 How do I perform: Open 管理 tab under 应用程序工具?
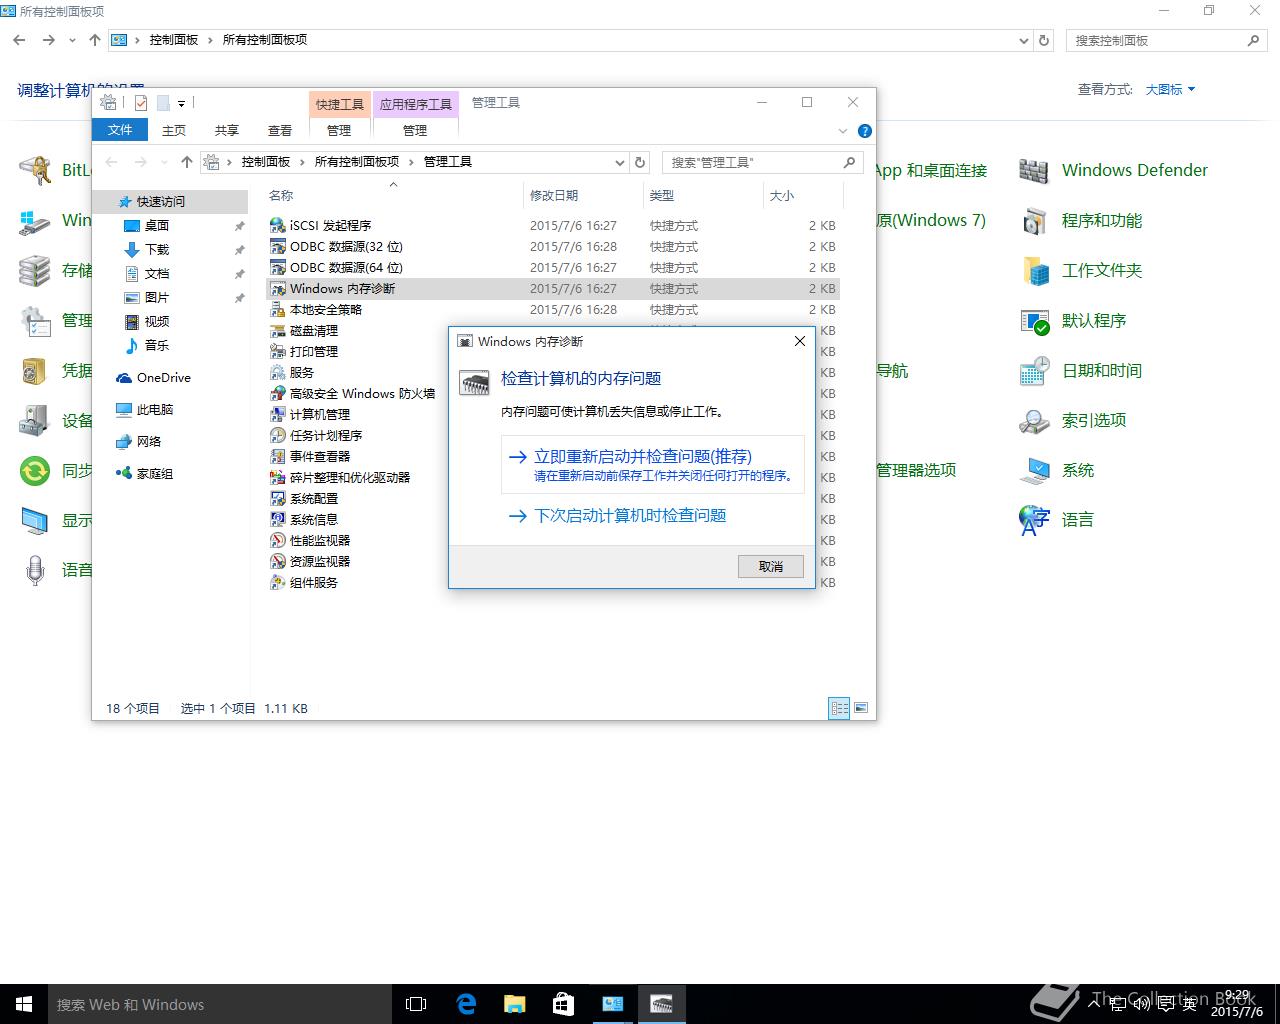(x=415, y=130)
